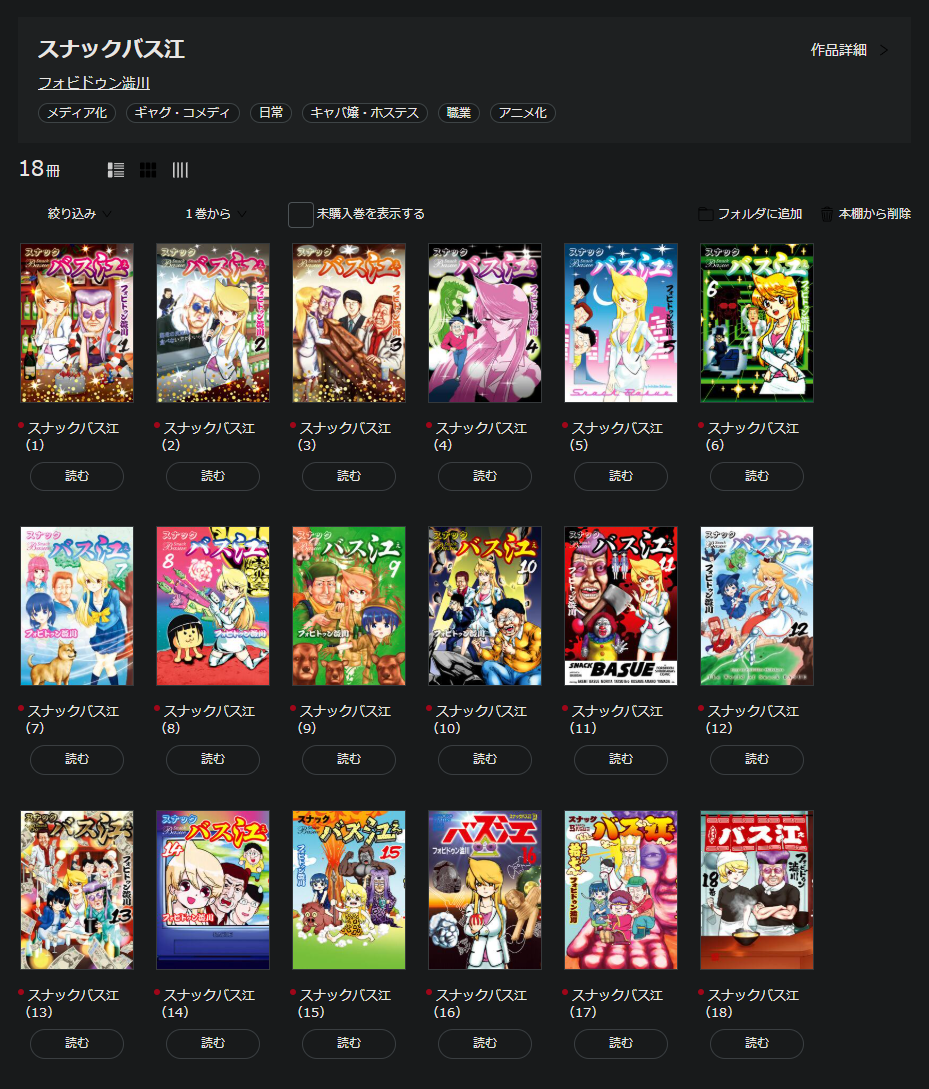Expand the 絞り込み filter dropdown

point(80,214)
